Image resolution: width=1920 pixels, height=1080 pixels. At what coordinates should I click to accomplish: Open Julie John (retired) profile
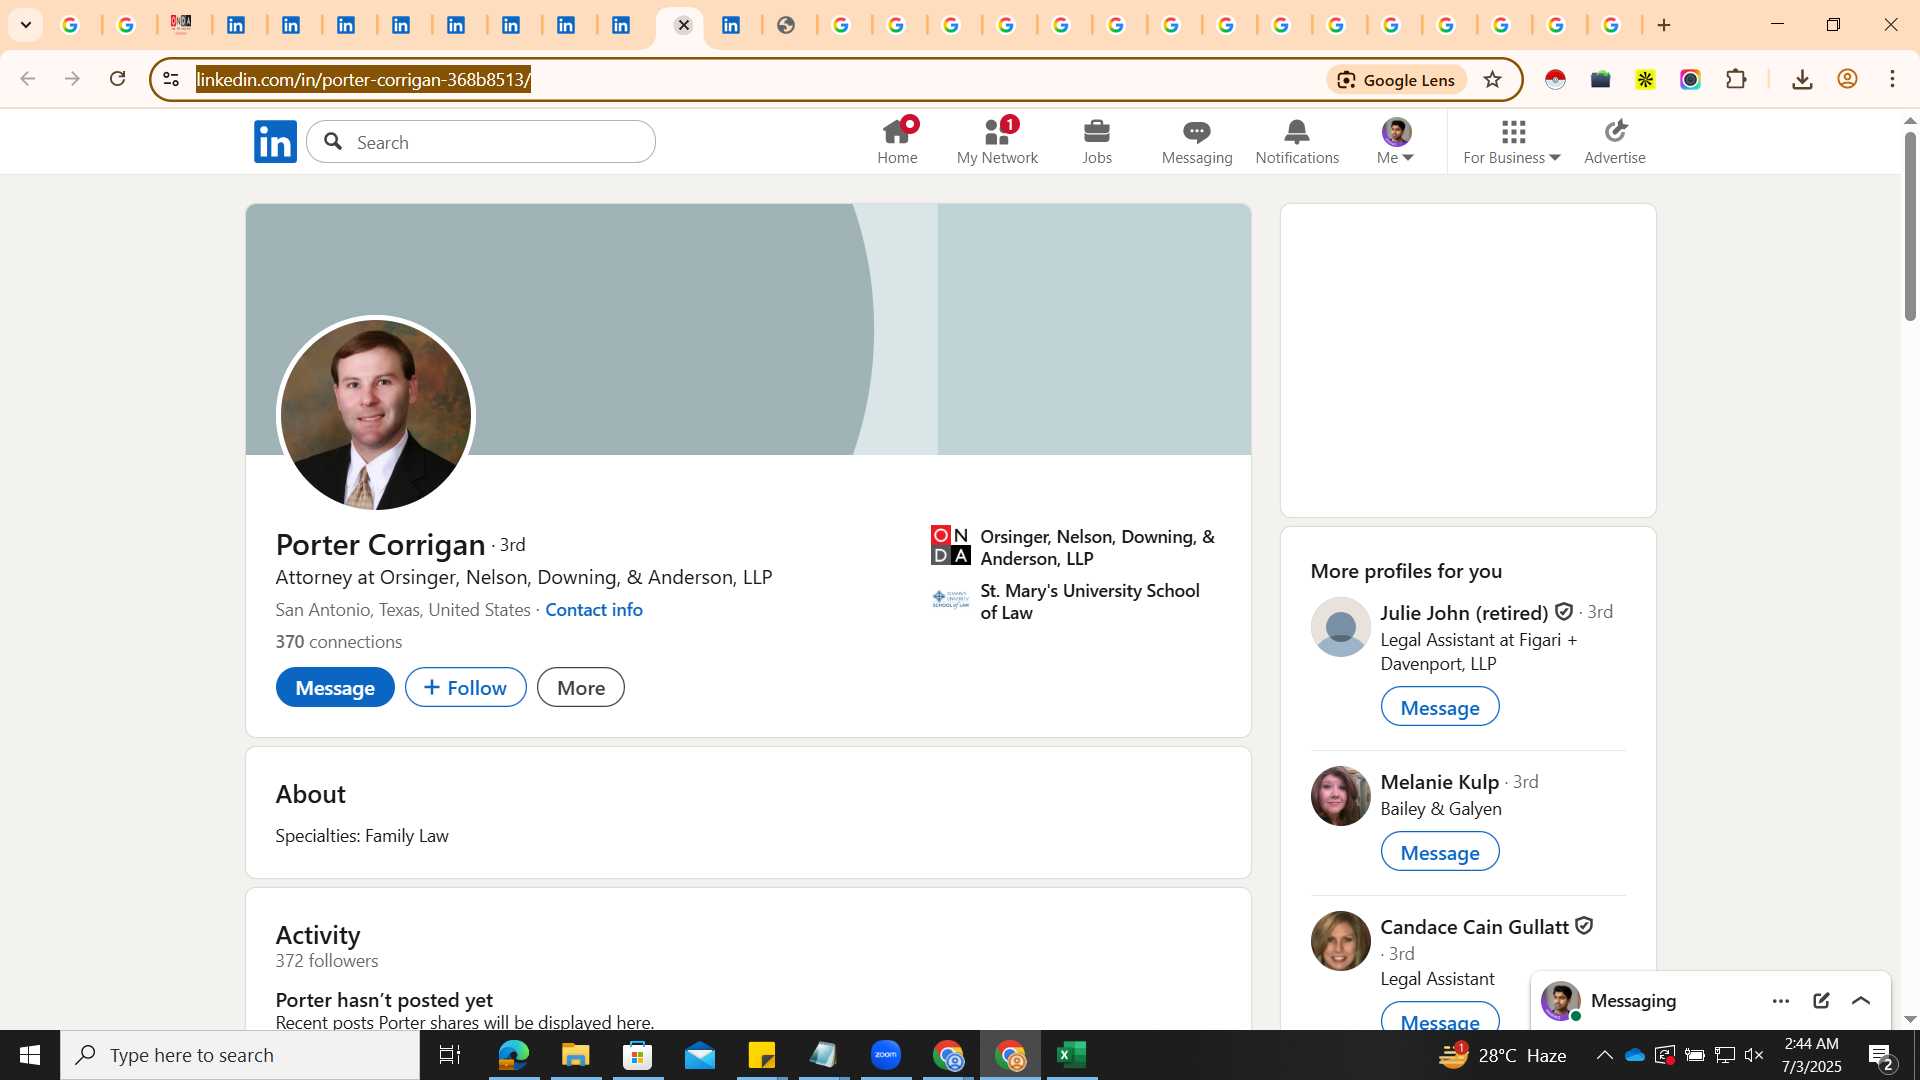[x=1464, y=612]
